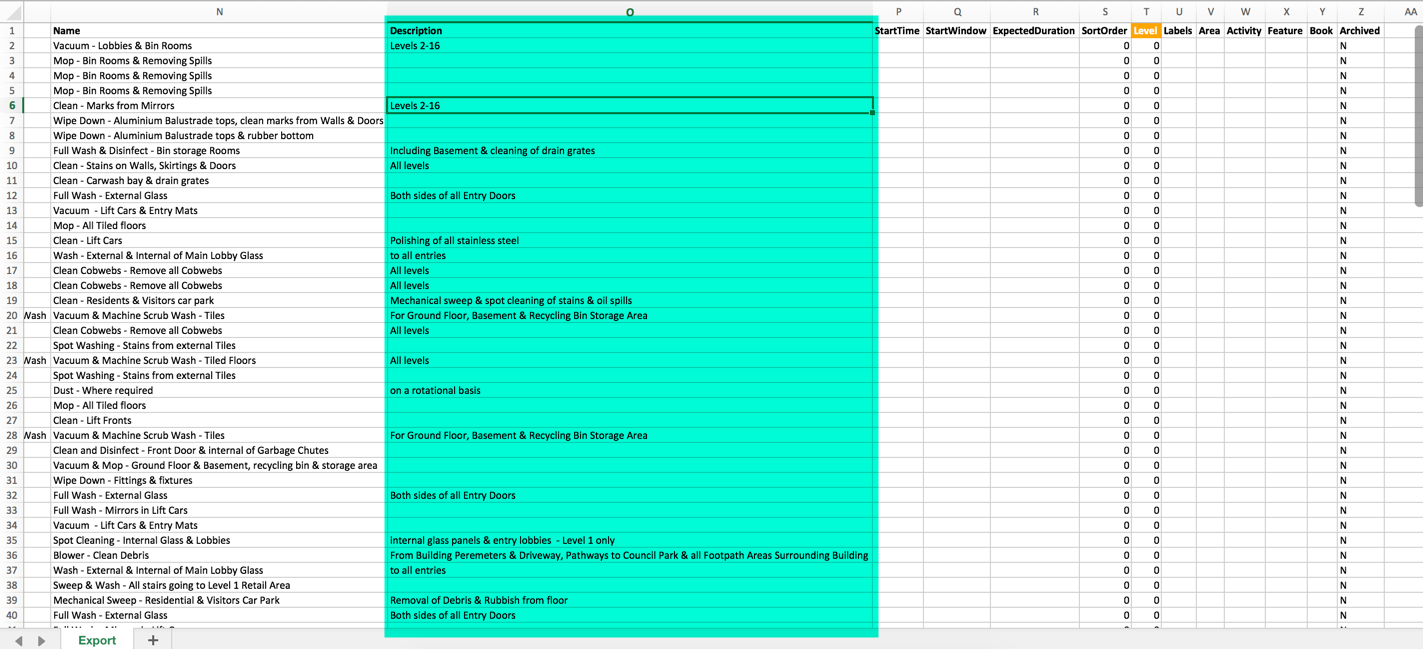Select the column T header letter
The height and width of the screenshot is (649, 1423).
pyautogui.click(x=1145, y=12)
